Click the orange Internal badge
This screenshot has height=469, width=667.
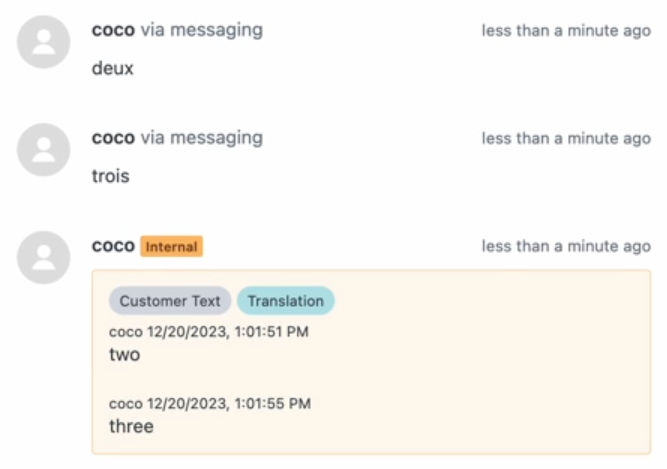[171, 247]
